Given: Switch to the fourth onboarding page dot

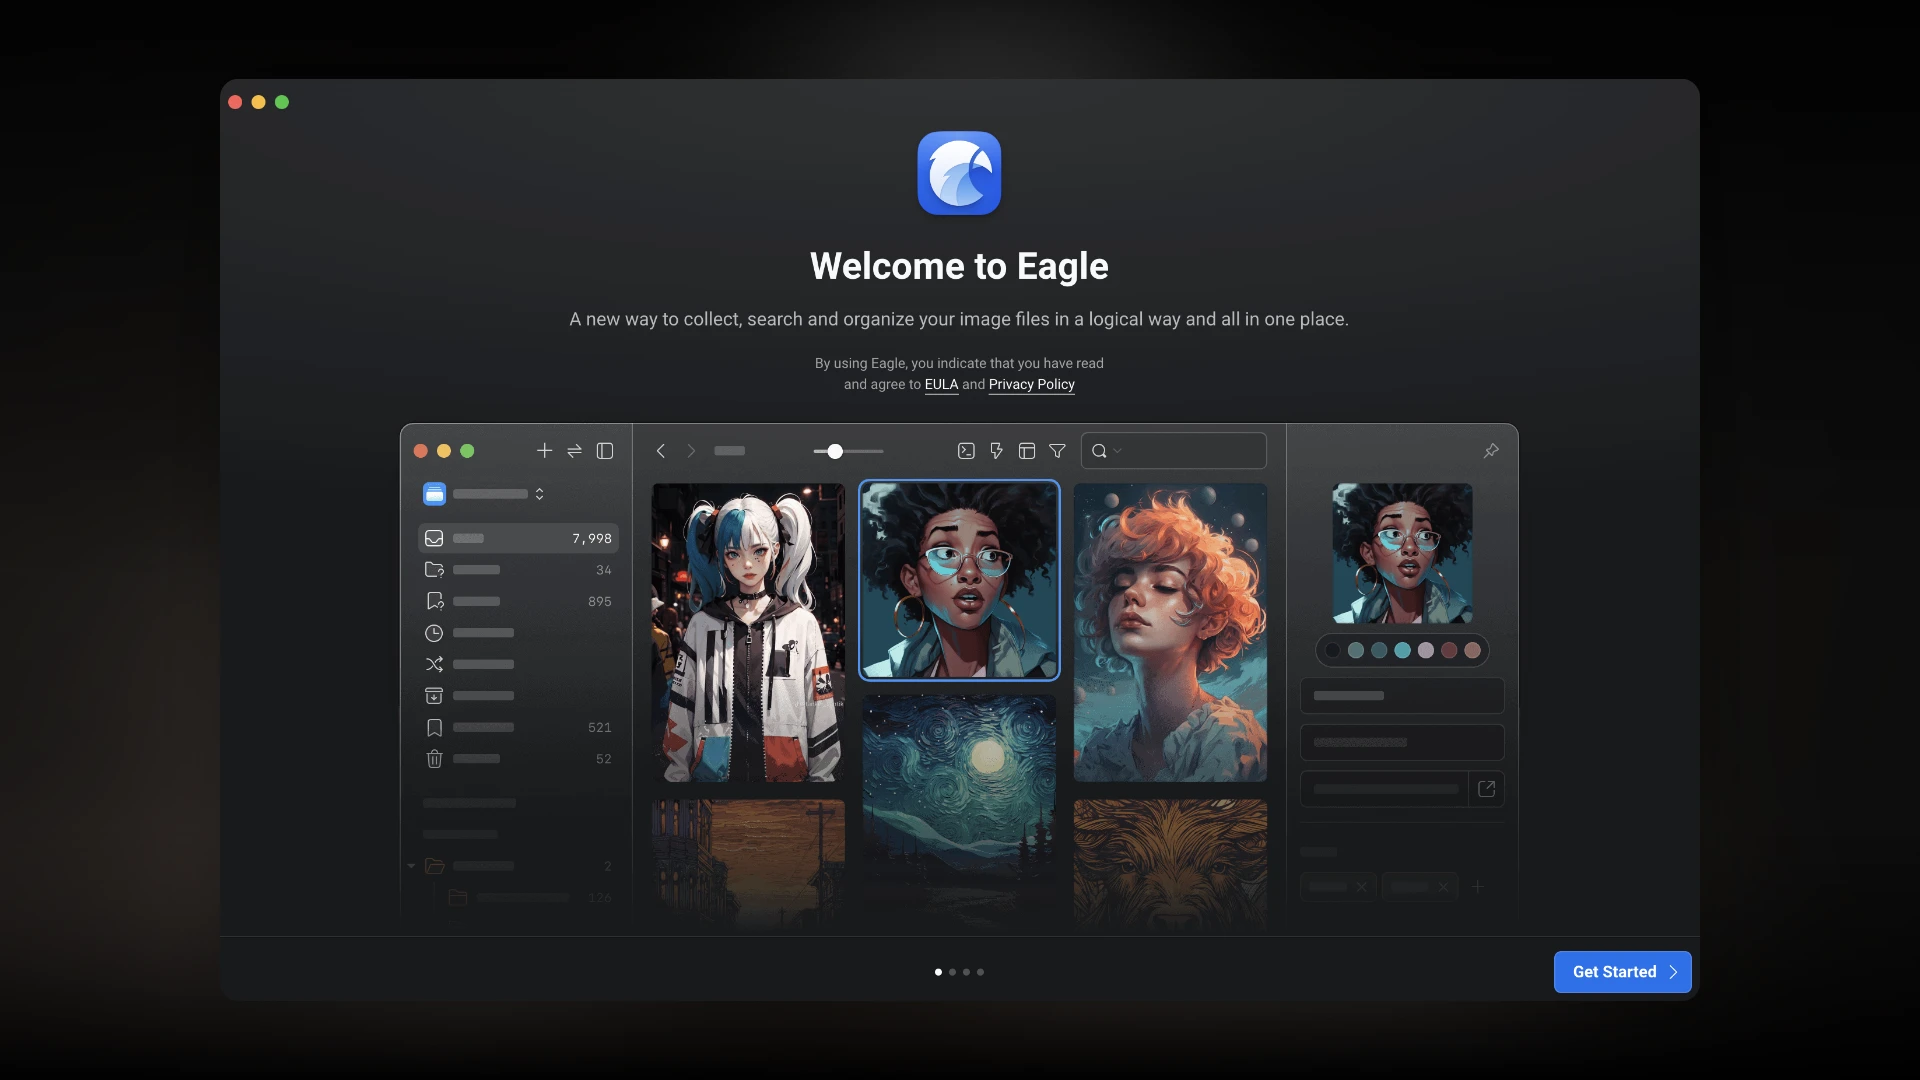Looking at the screenshot, I should 980,972.
